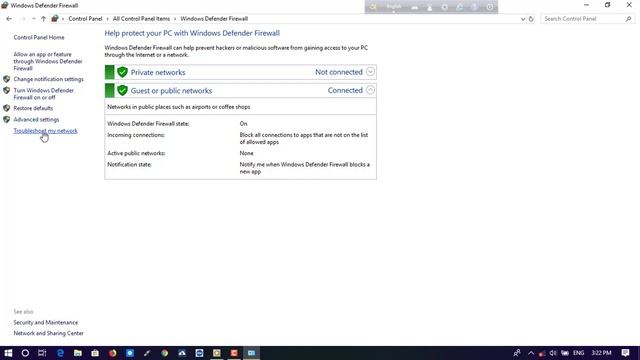Viewport: 640px width, 360px height.
Task: Click the firewall icon in address bar
Action: point(55,19)
